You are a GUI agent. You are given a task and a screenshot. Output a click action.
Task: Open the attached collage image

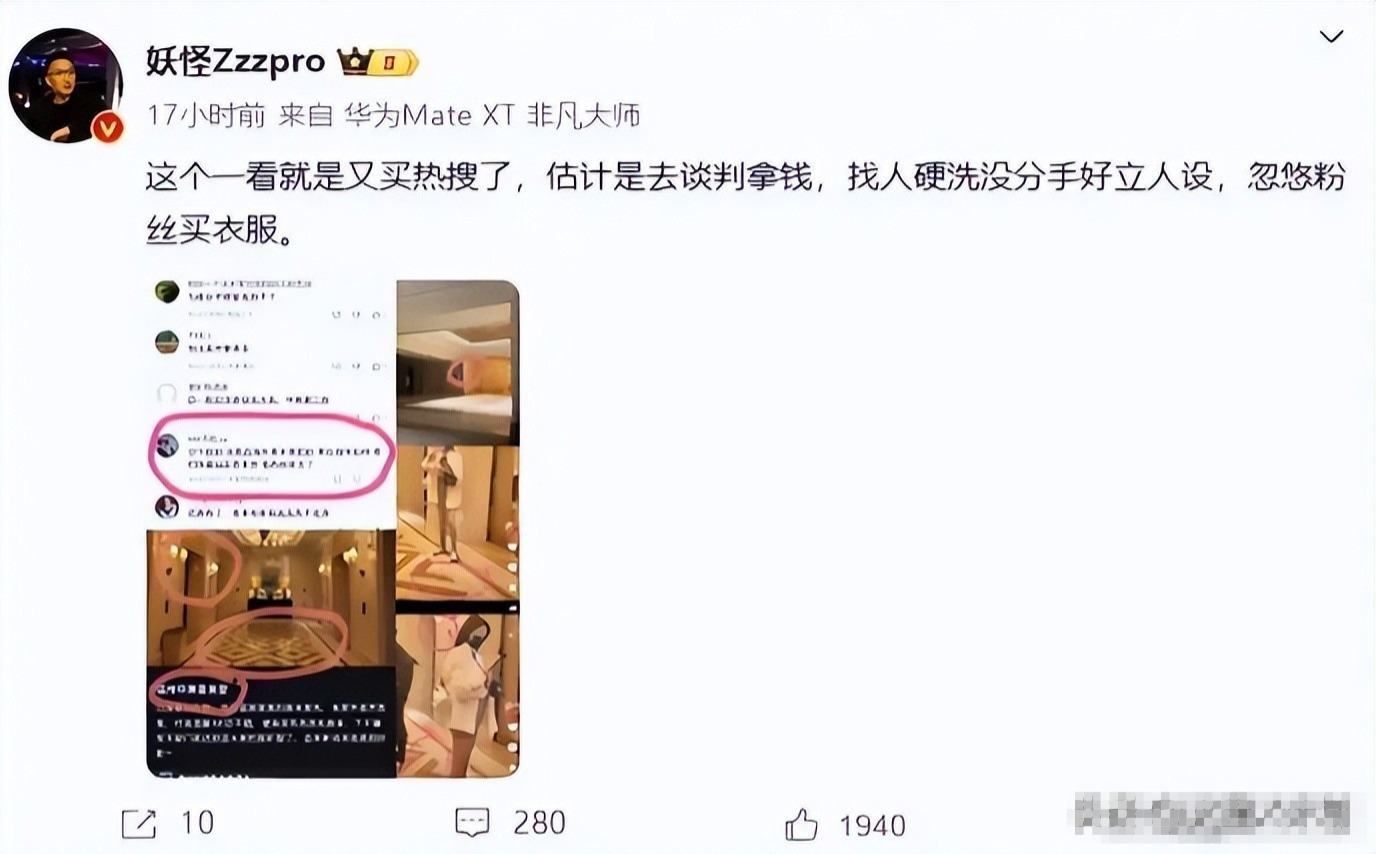pos(332,528)
